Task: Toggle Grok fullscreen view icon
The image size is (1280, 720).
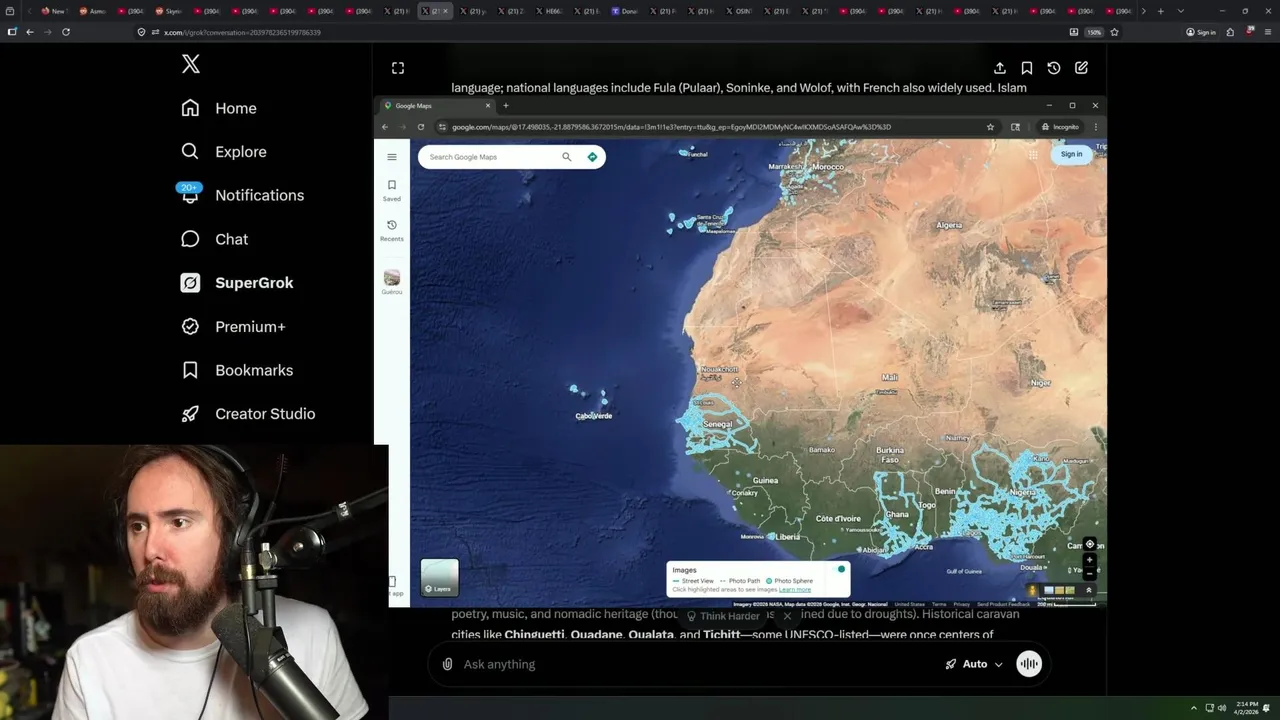Action: pos(398,68)
